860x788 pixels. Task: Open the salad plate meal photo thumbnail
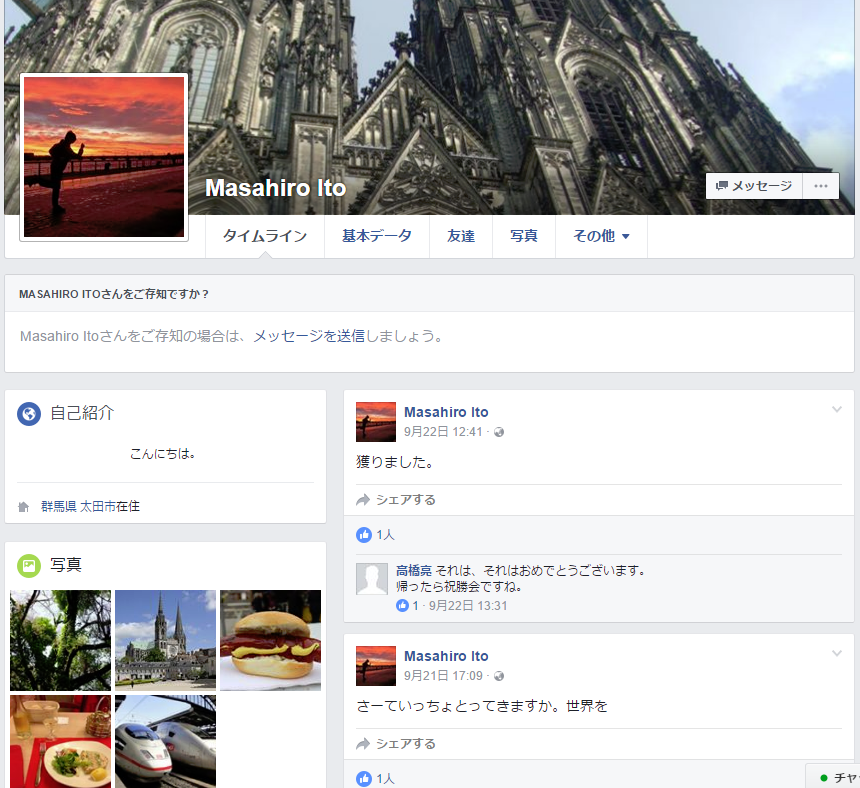tap(60, 741)
